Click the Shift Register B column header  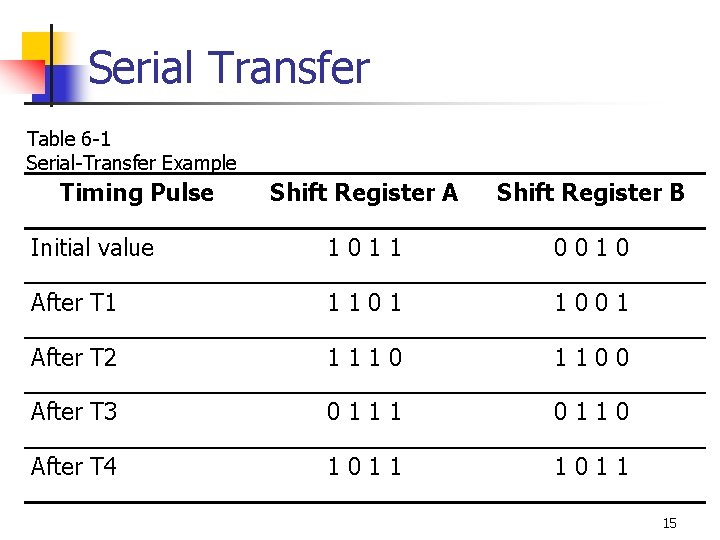point(591,192)
